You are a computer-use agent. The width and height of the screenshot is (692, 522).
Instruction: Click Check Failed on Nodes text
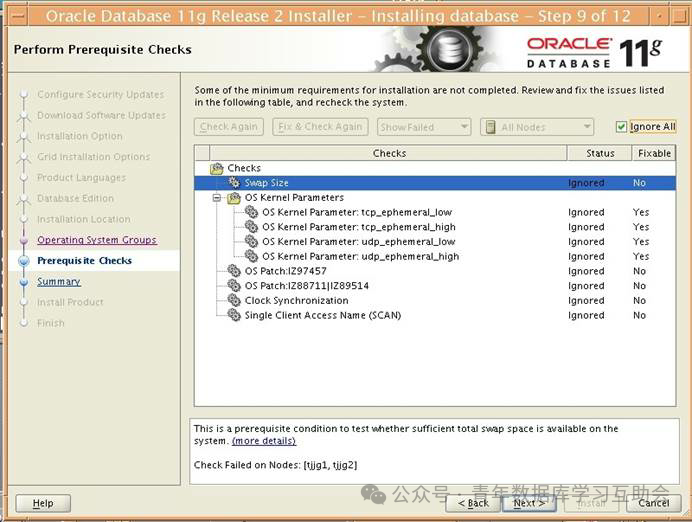click(x=275, y=465)
